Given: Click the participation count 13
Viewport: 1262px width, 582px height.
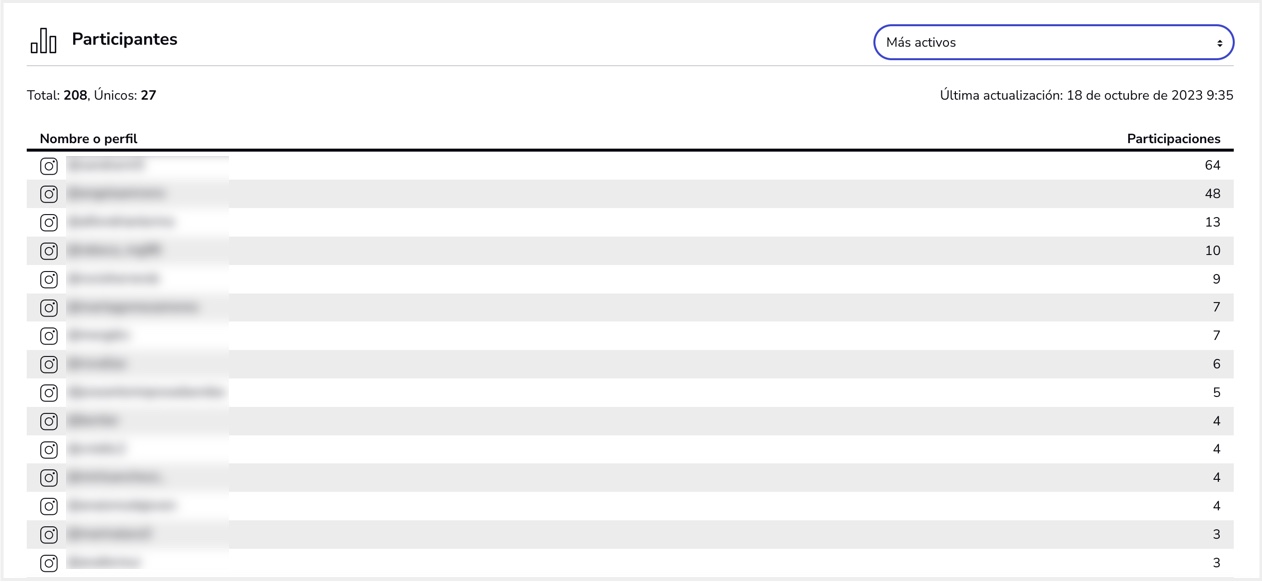Looking at the screenshot, I should coord(1212,222).
